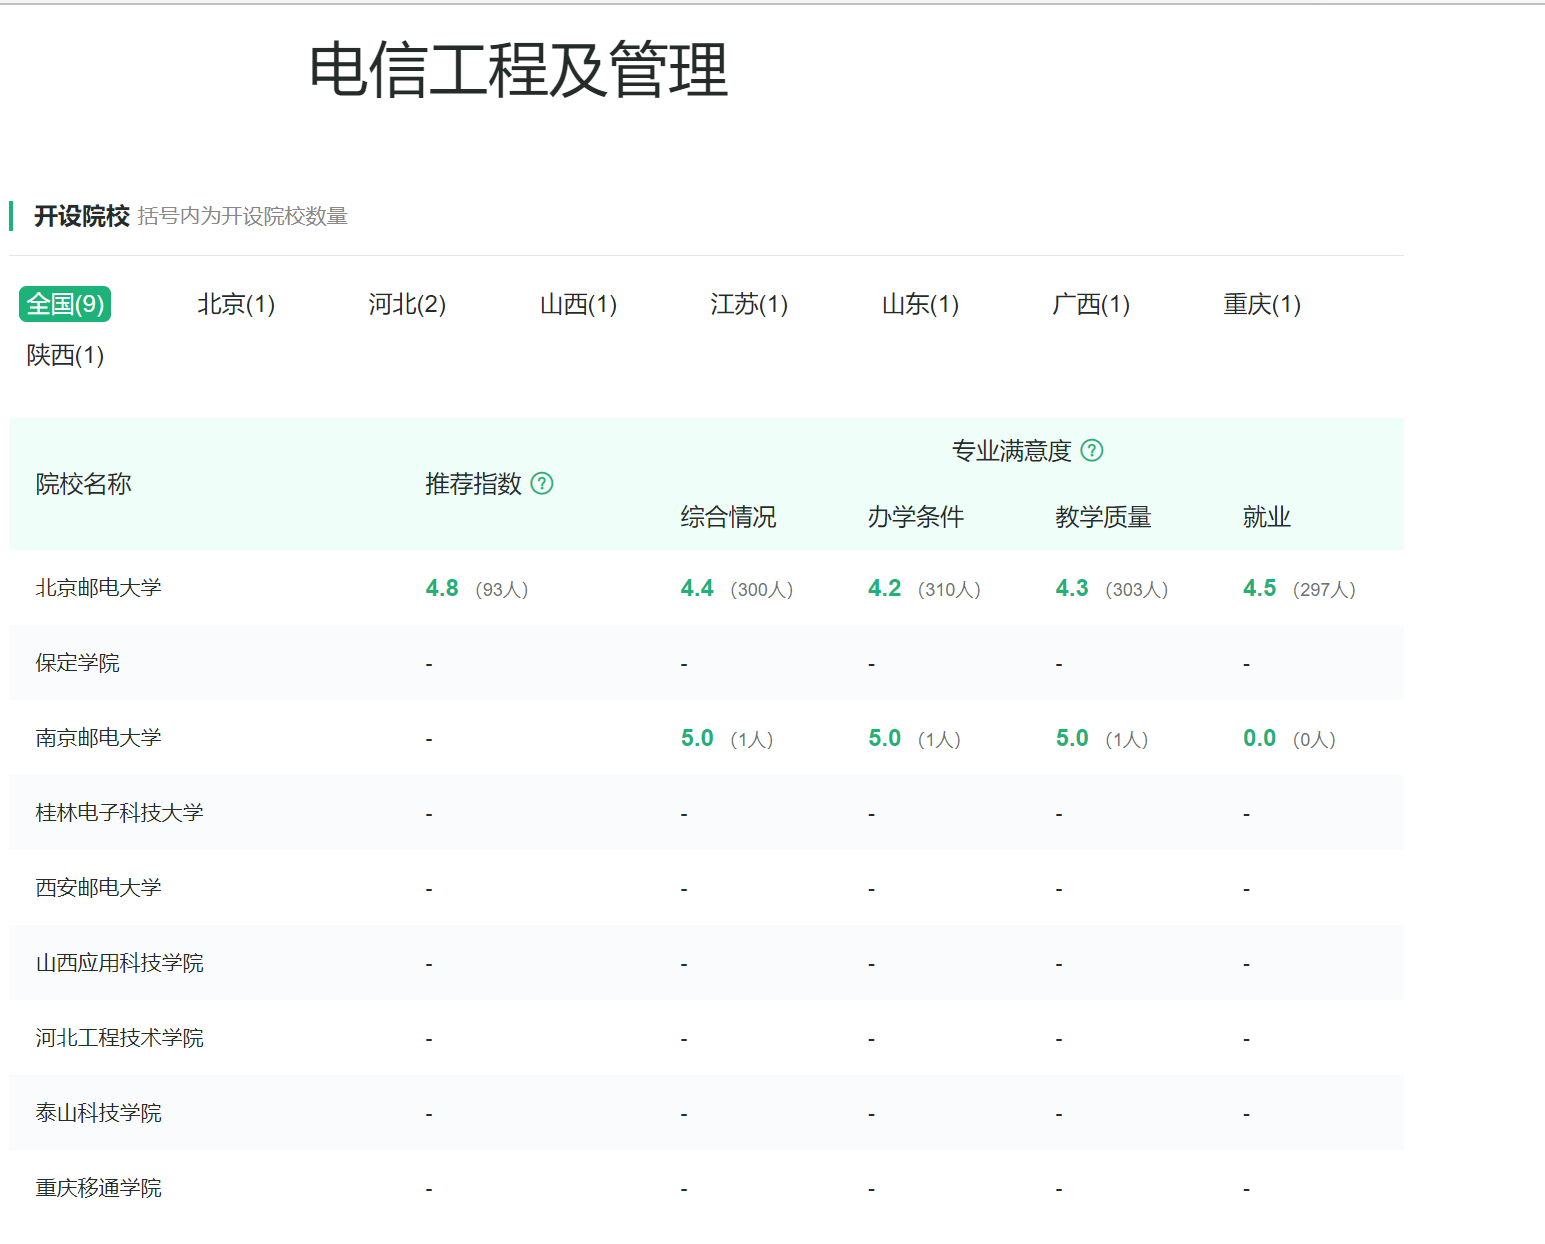
Task: Switch to the 山东(1) filter
Action: click(x=918, y=304)
